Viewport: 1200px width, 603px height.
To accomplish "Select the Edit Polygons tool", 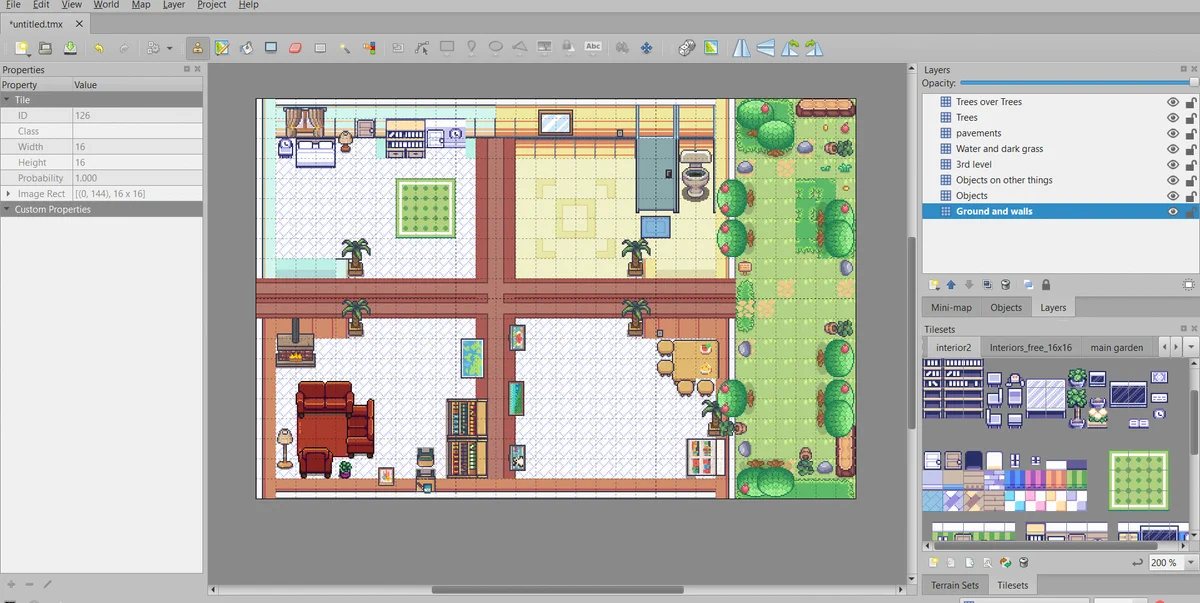I will point(421,47).
